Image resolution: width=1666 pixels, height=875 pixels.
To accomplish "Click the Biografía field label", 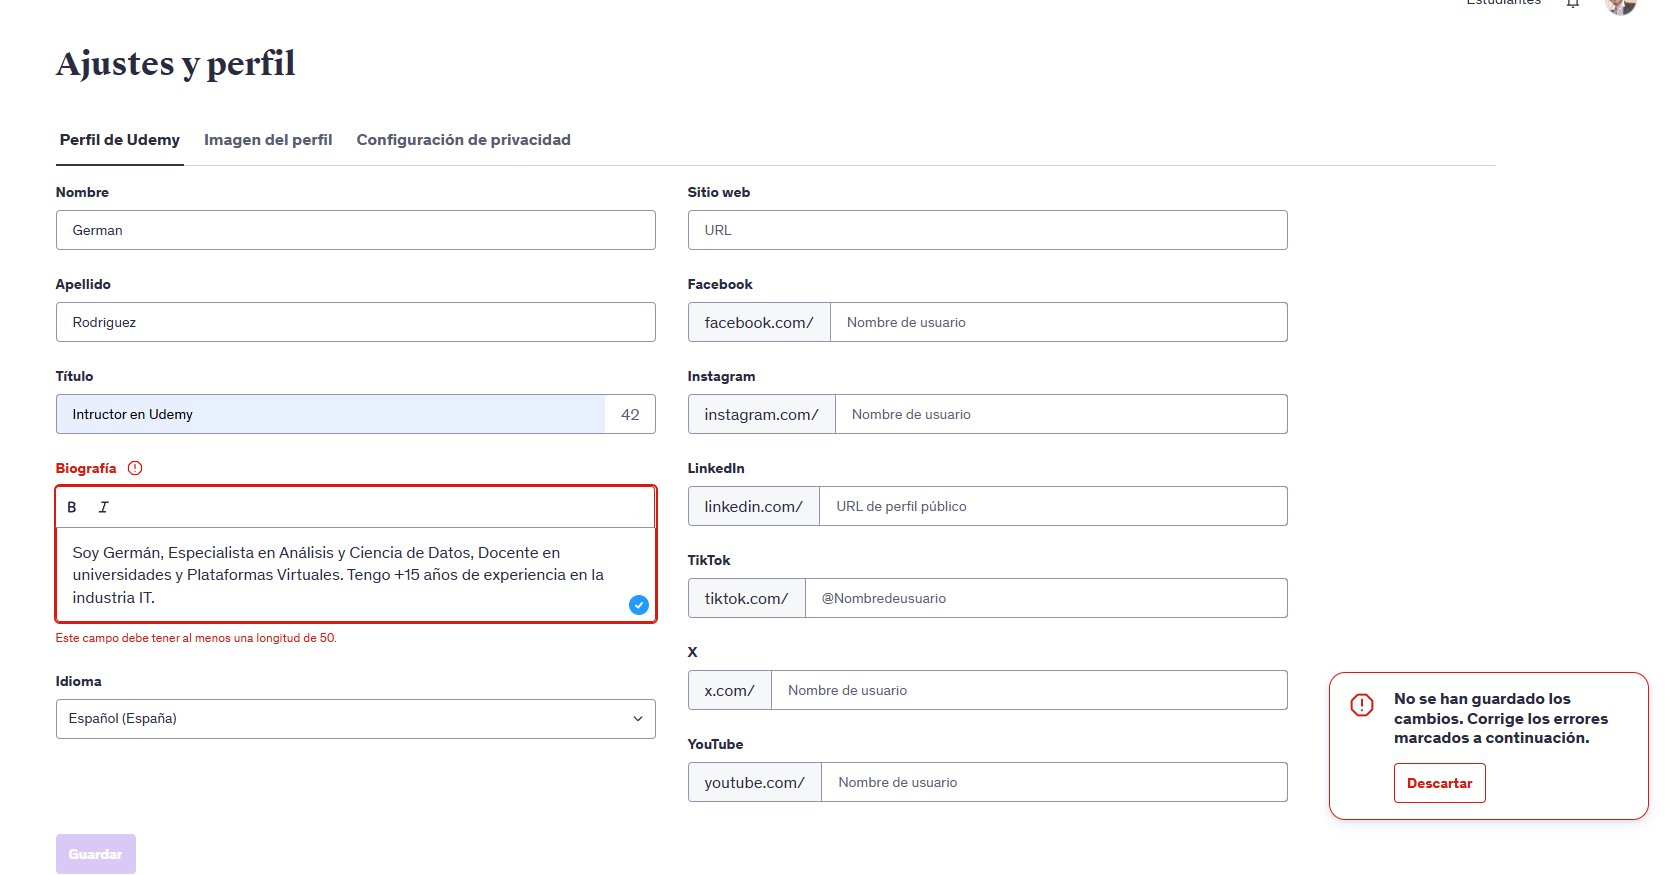I will tap(86, 468).
